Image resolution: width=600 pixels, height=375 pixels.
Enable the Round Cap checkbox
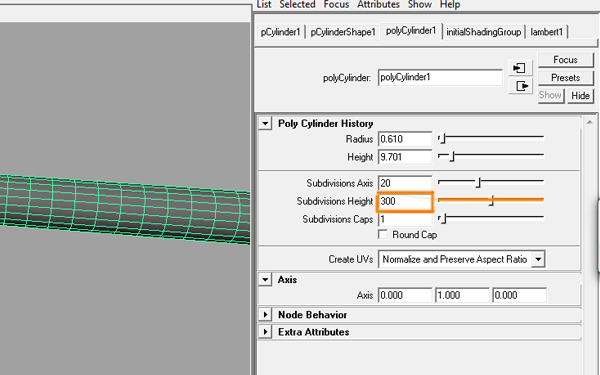[x=383, y=234]
